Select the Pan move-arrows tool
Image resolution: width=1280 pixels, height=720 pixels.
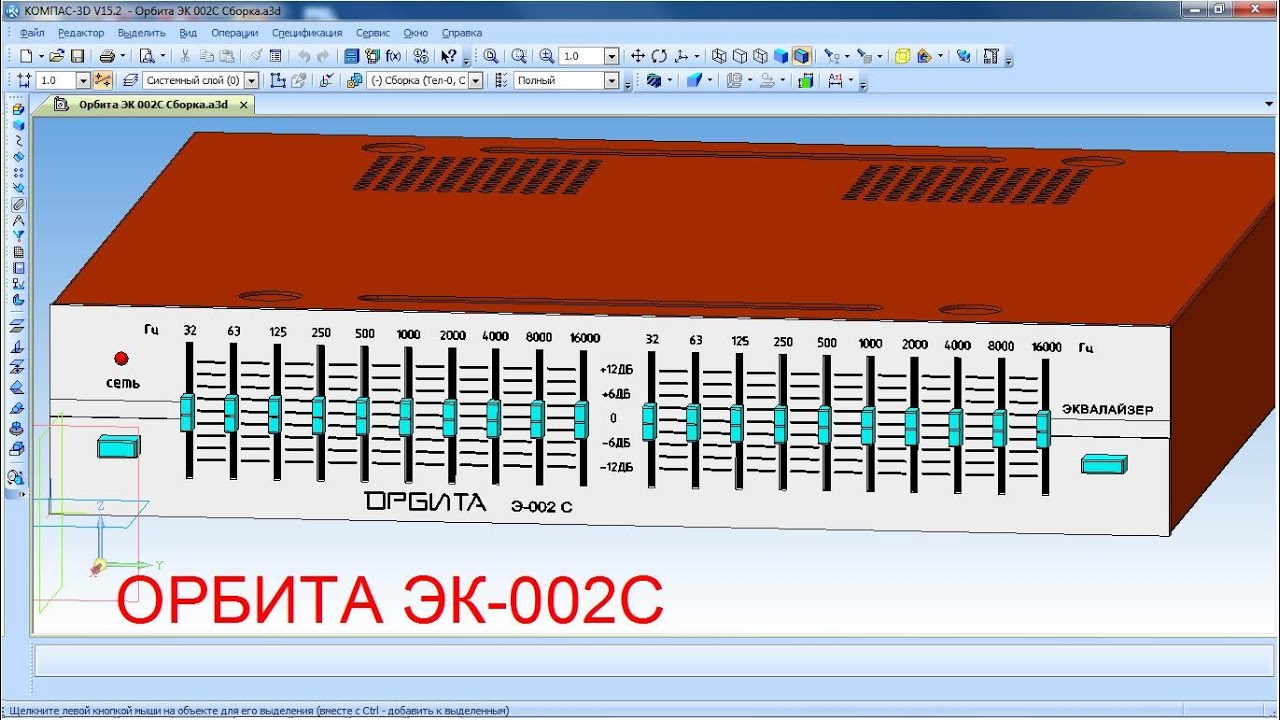coord(638,56)
